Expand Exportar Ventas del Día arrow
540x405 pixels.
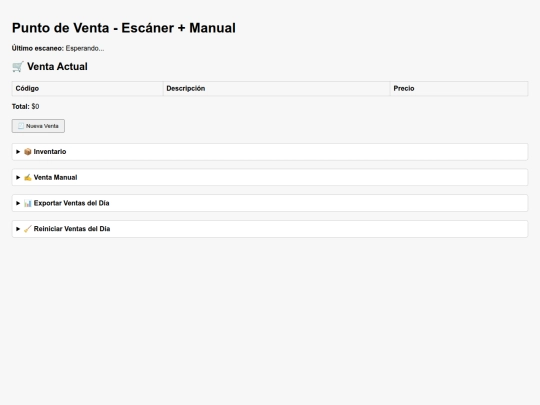18,203
